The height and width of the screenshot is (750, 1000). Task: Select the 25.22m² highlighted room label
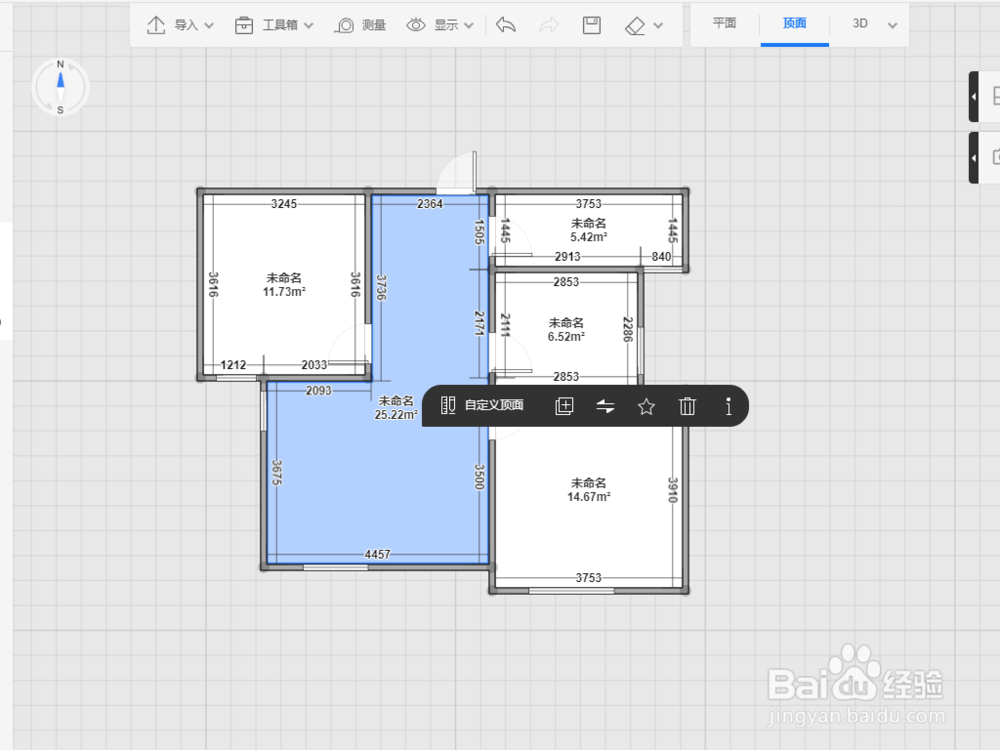point(395,408)
